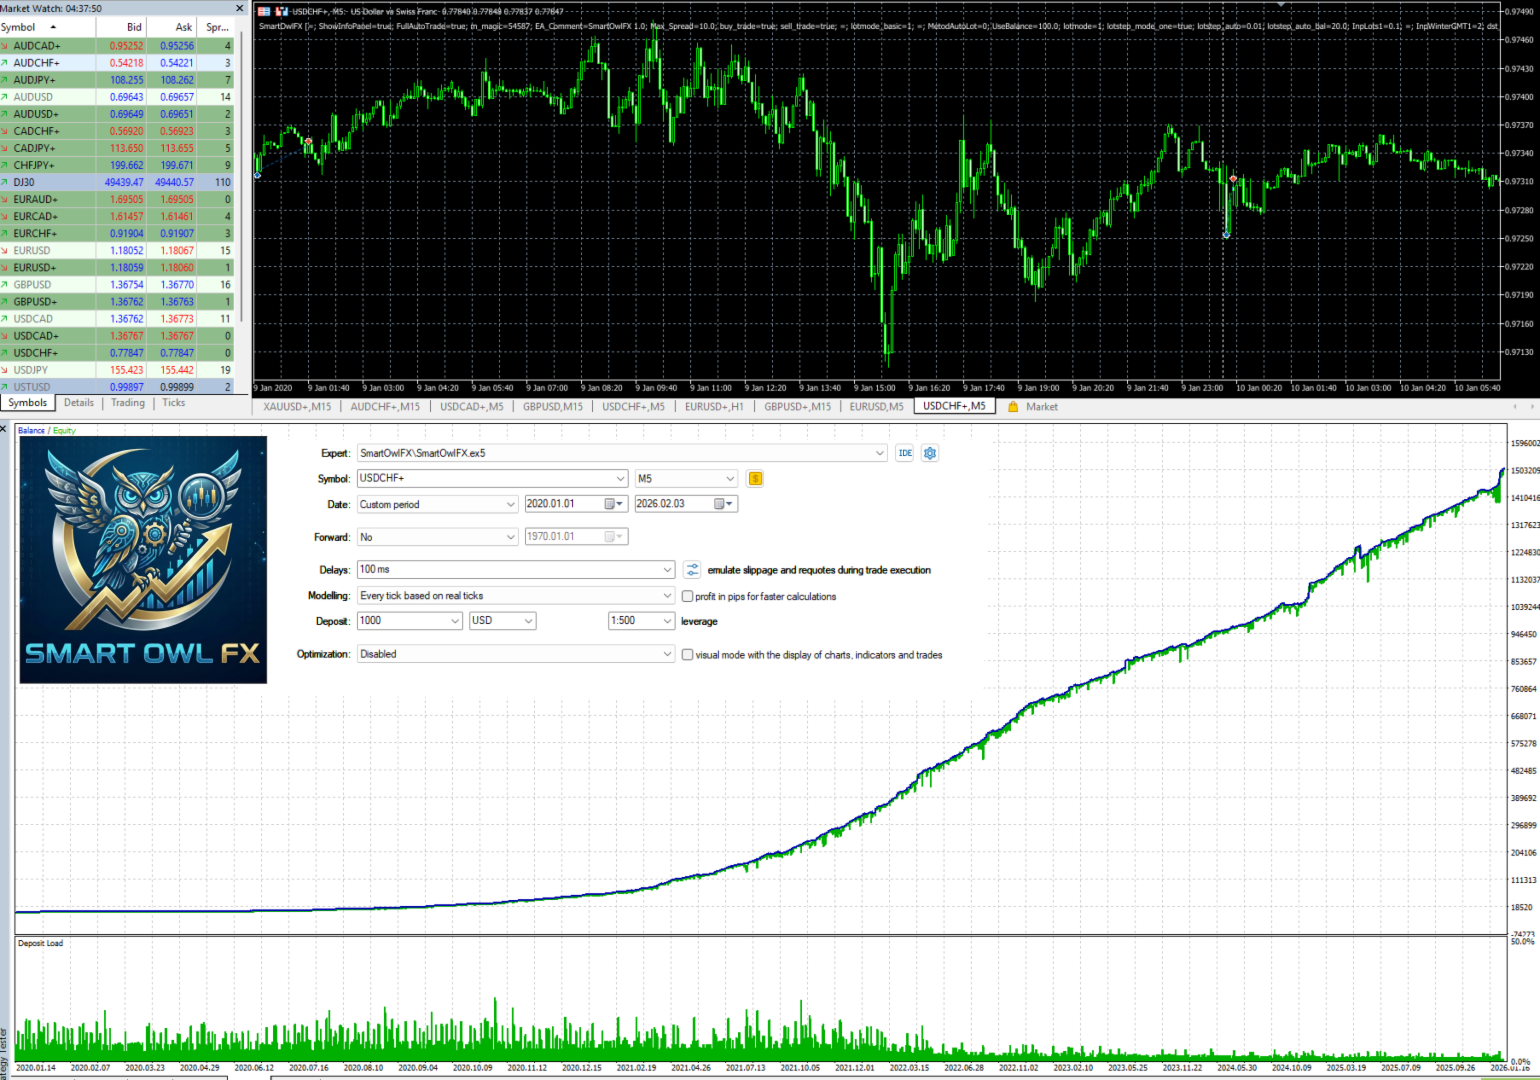Open the Market panel shopping cart icon

[1013, 406]
